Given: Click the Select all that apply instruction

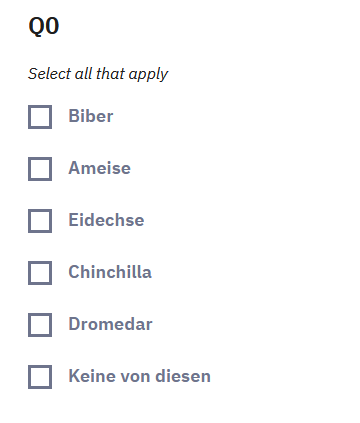Looking at the screenshot, I should pyautogui.click(x=98, y=74).
